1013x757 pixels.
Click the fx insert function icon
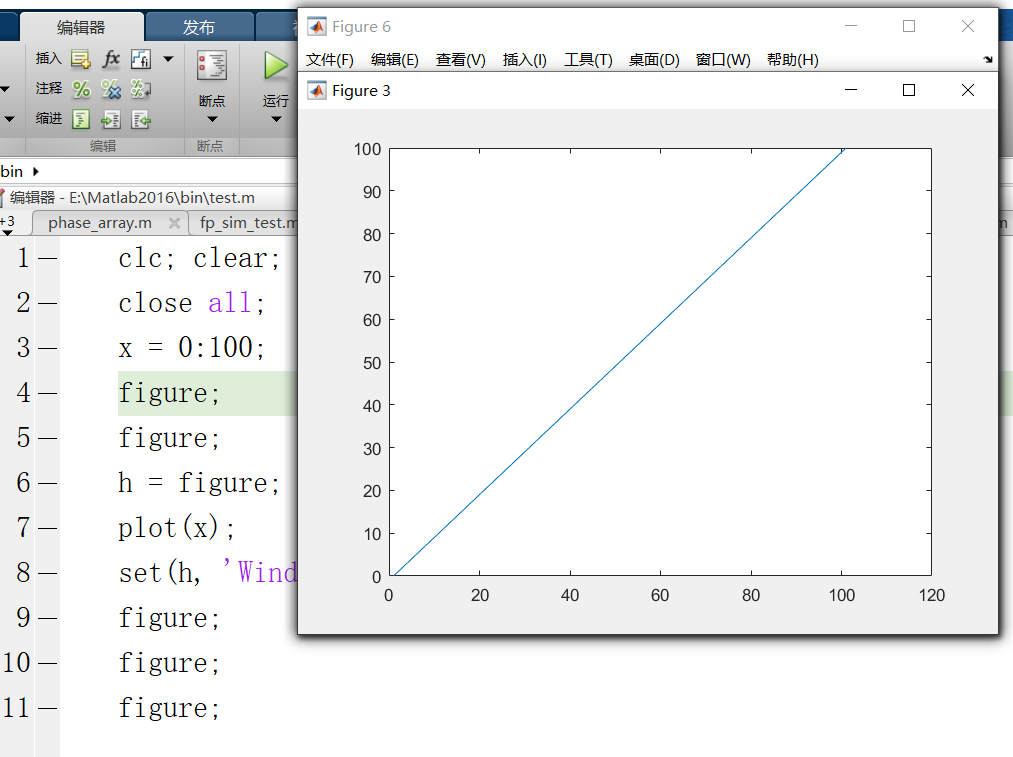click(x=111, y=59)
